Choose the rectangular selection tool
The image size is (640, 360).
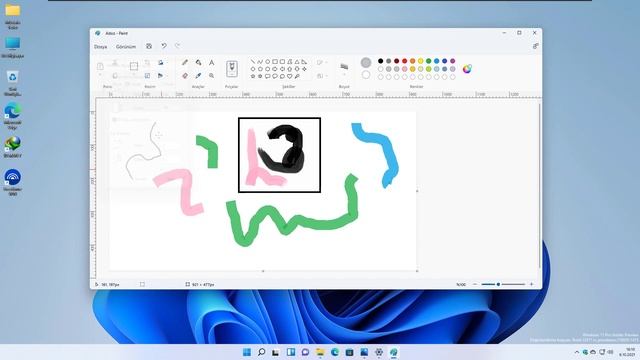[x=133, y=66]
